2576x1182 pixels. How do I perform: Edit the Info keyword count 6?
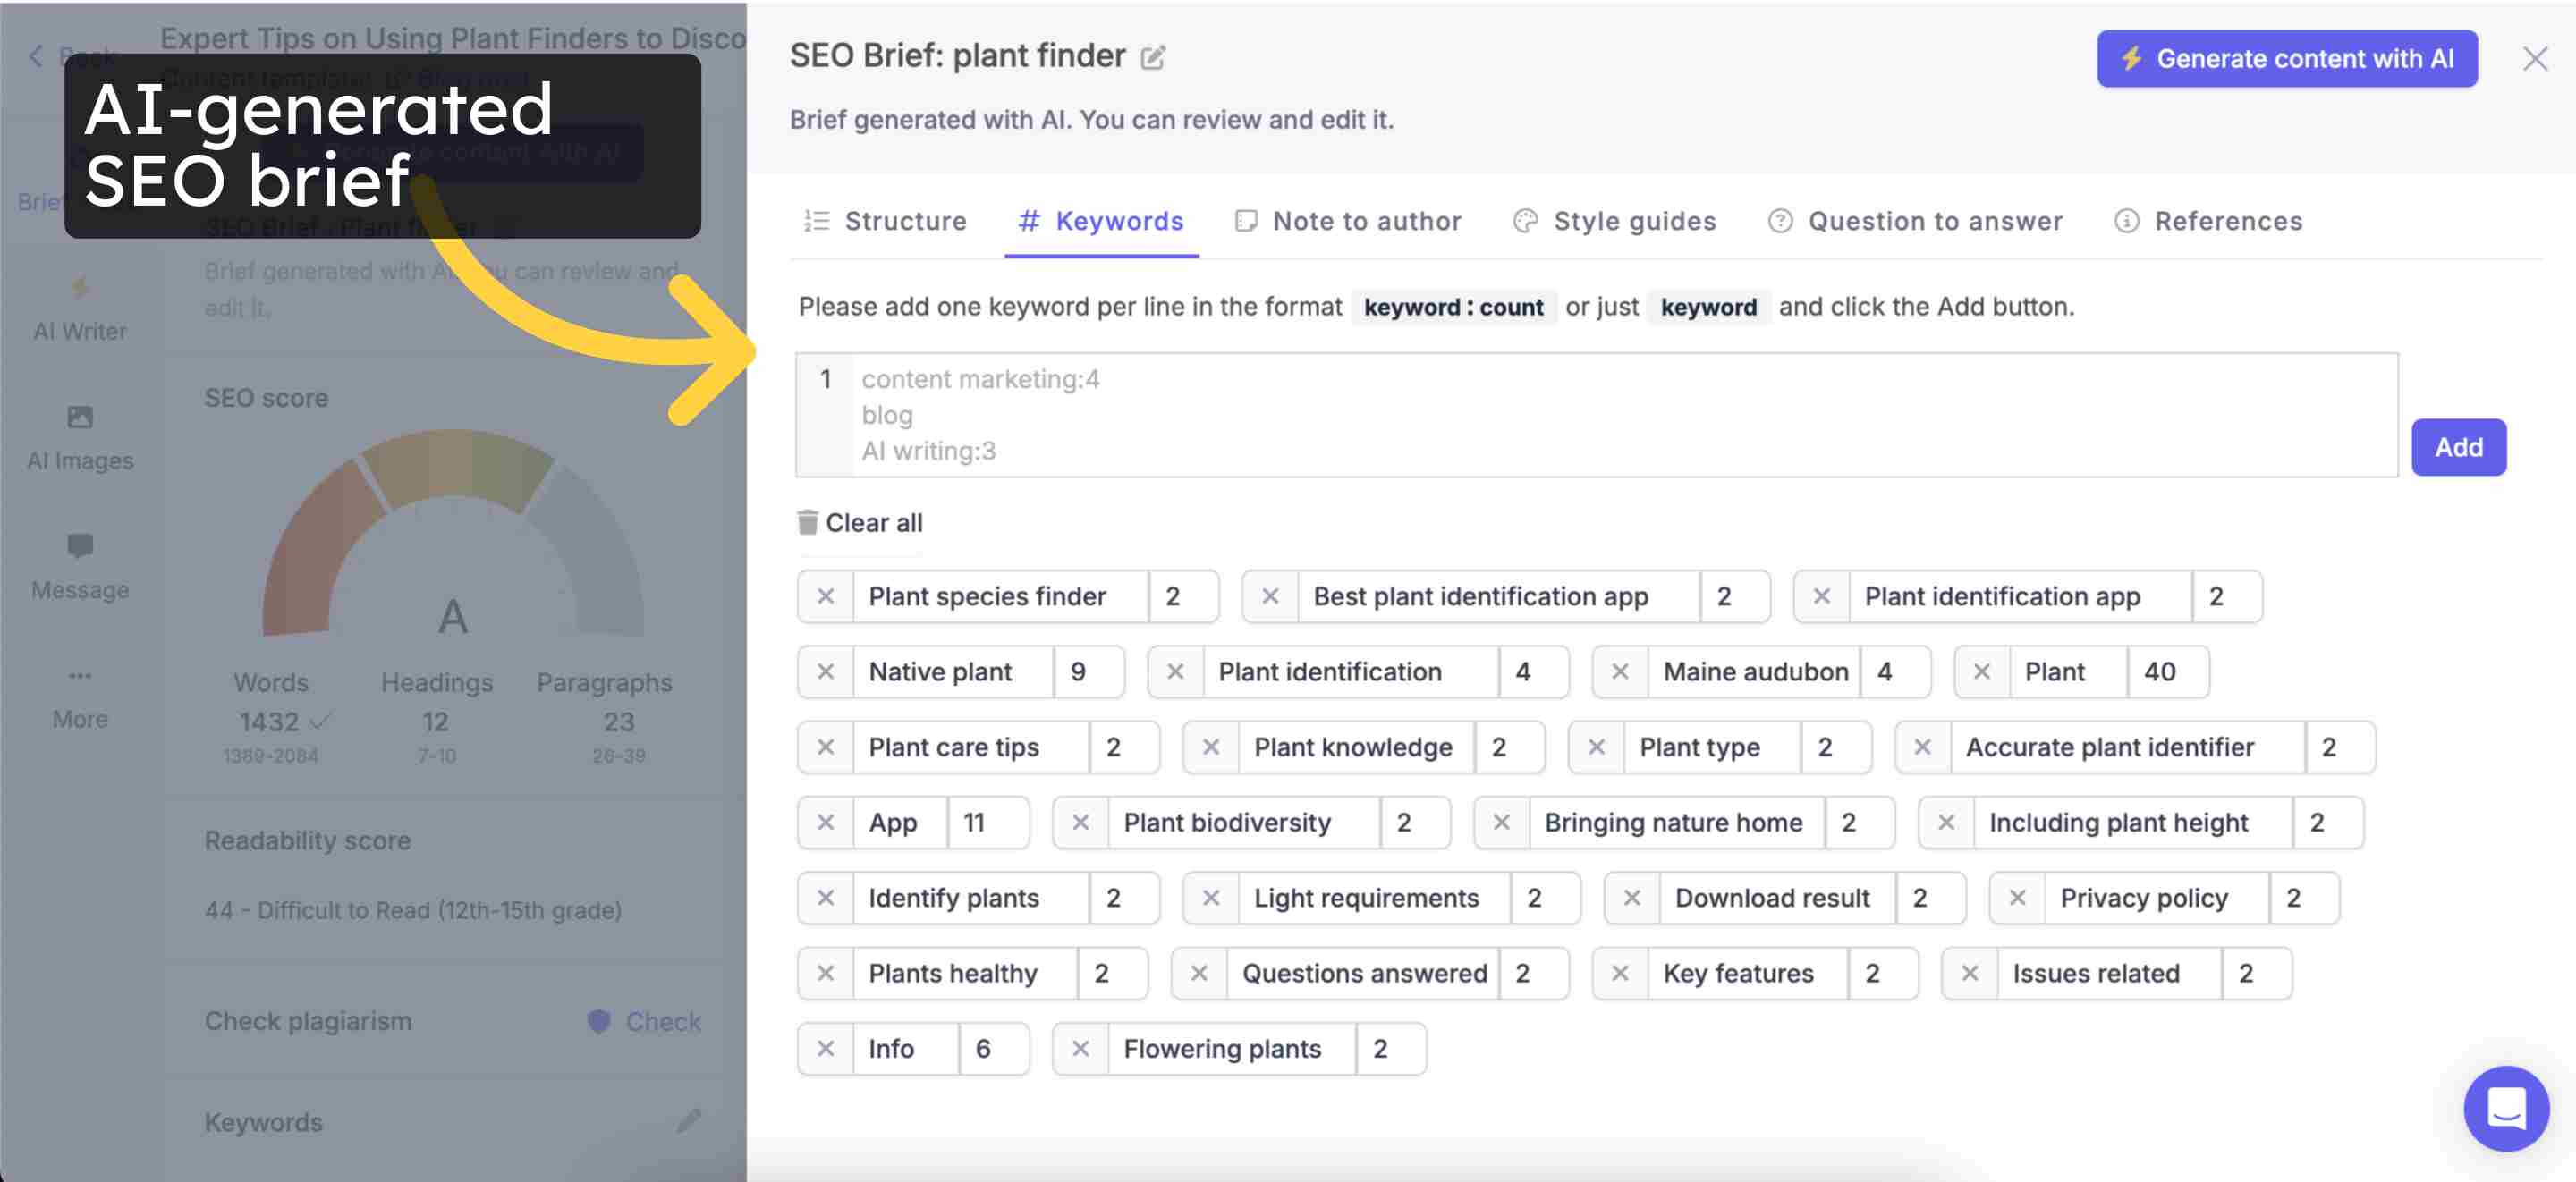pos(994,1049)
